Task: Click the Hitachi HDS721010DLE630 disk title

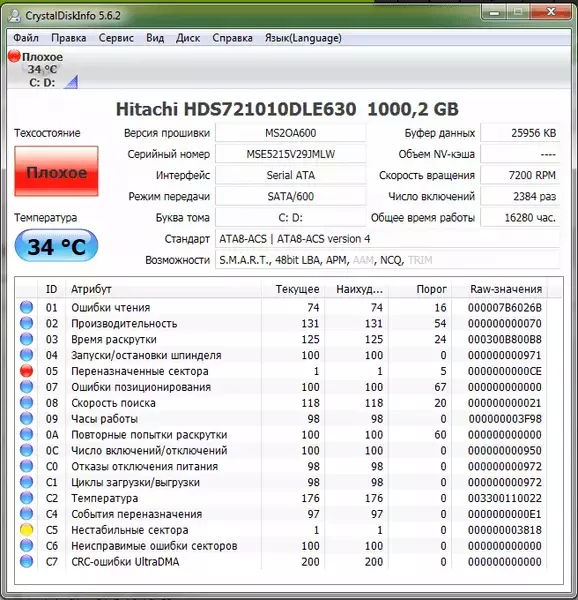Action: pyautogui.click(x=287, y=109)
